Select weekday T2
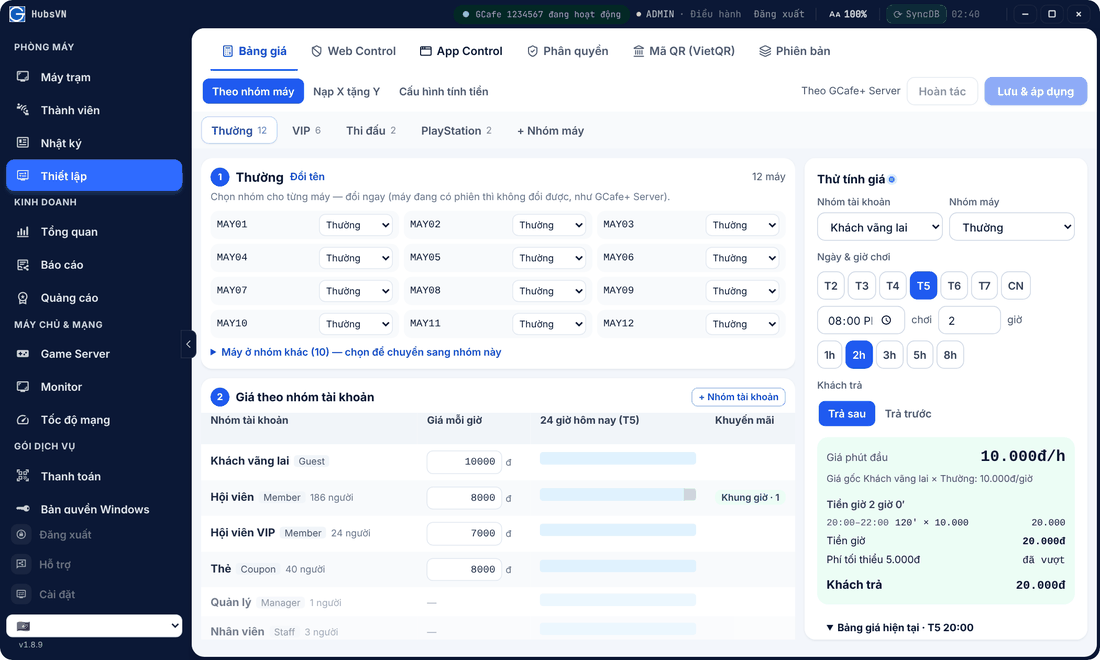Screen dimensions: 1100x660 [831, 285]
